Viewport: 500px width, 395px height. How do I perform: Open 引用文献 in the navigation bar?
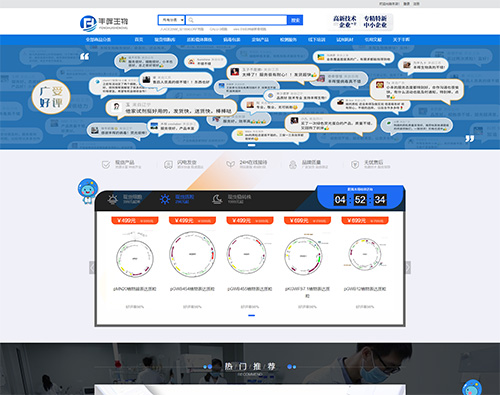(373, 40)
